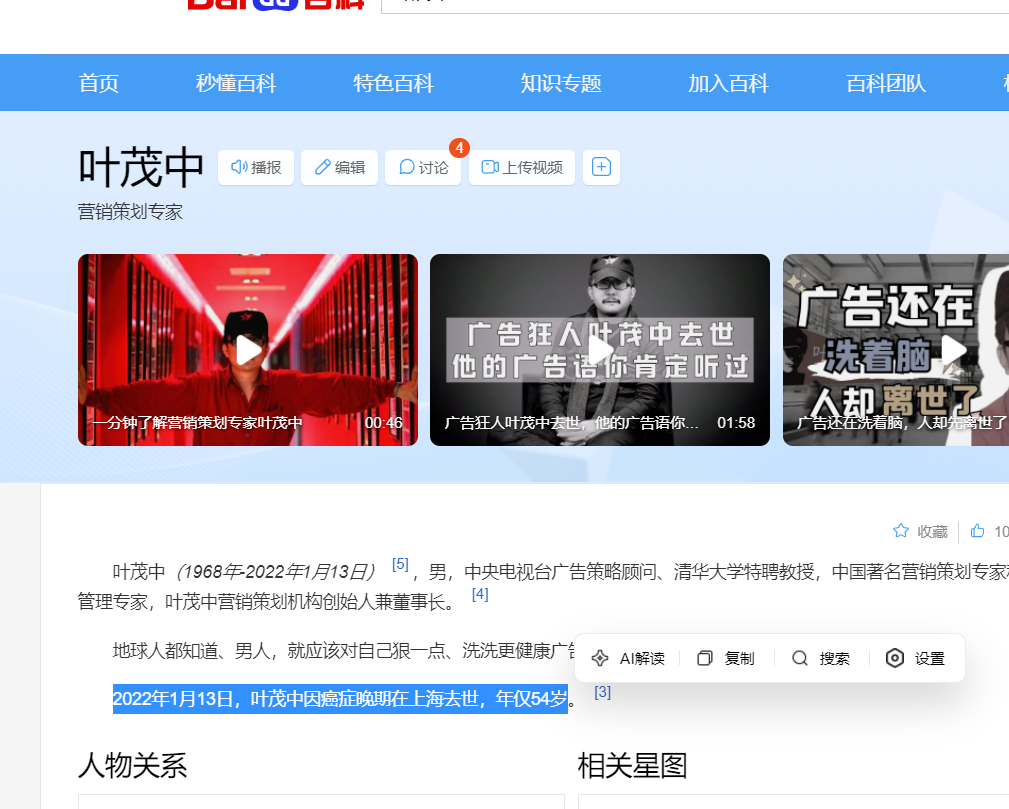1009x809 pixels.
Task: Play the 一分钟了解营销策划专家叶茂中 video
Action: pos(248,350)
